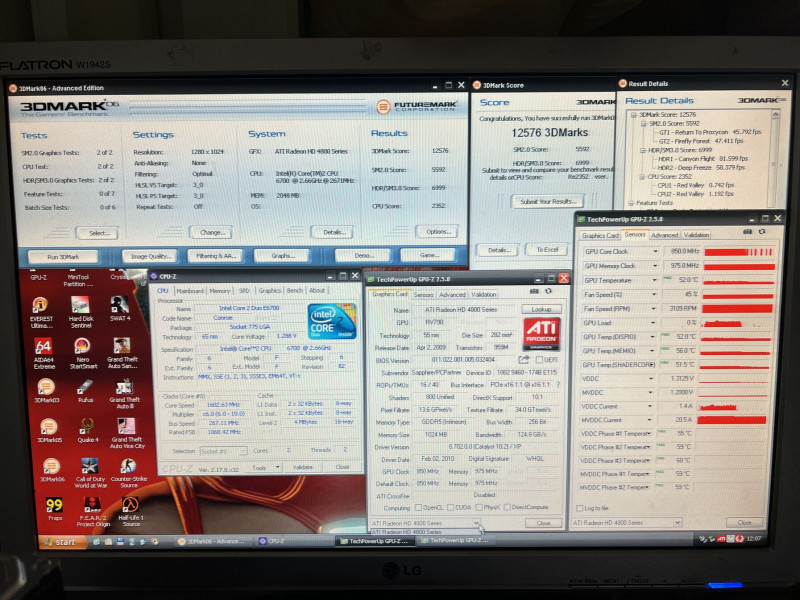The width and height of the screenshot is (800, 600).
Task: Launch AIDA64 Extreme shortcut
Action: point(43,353)
